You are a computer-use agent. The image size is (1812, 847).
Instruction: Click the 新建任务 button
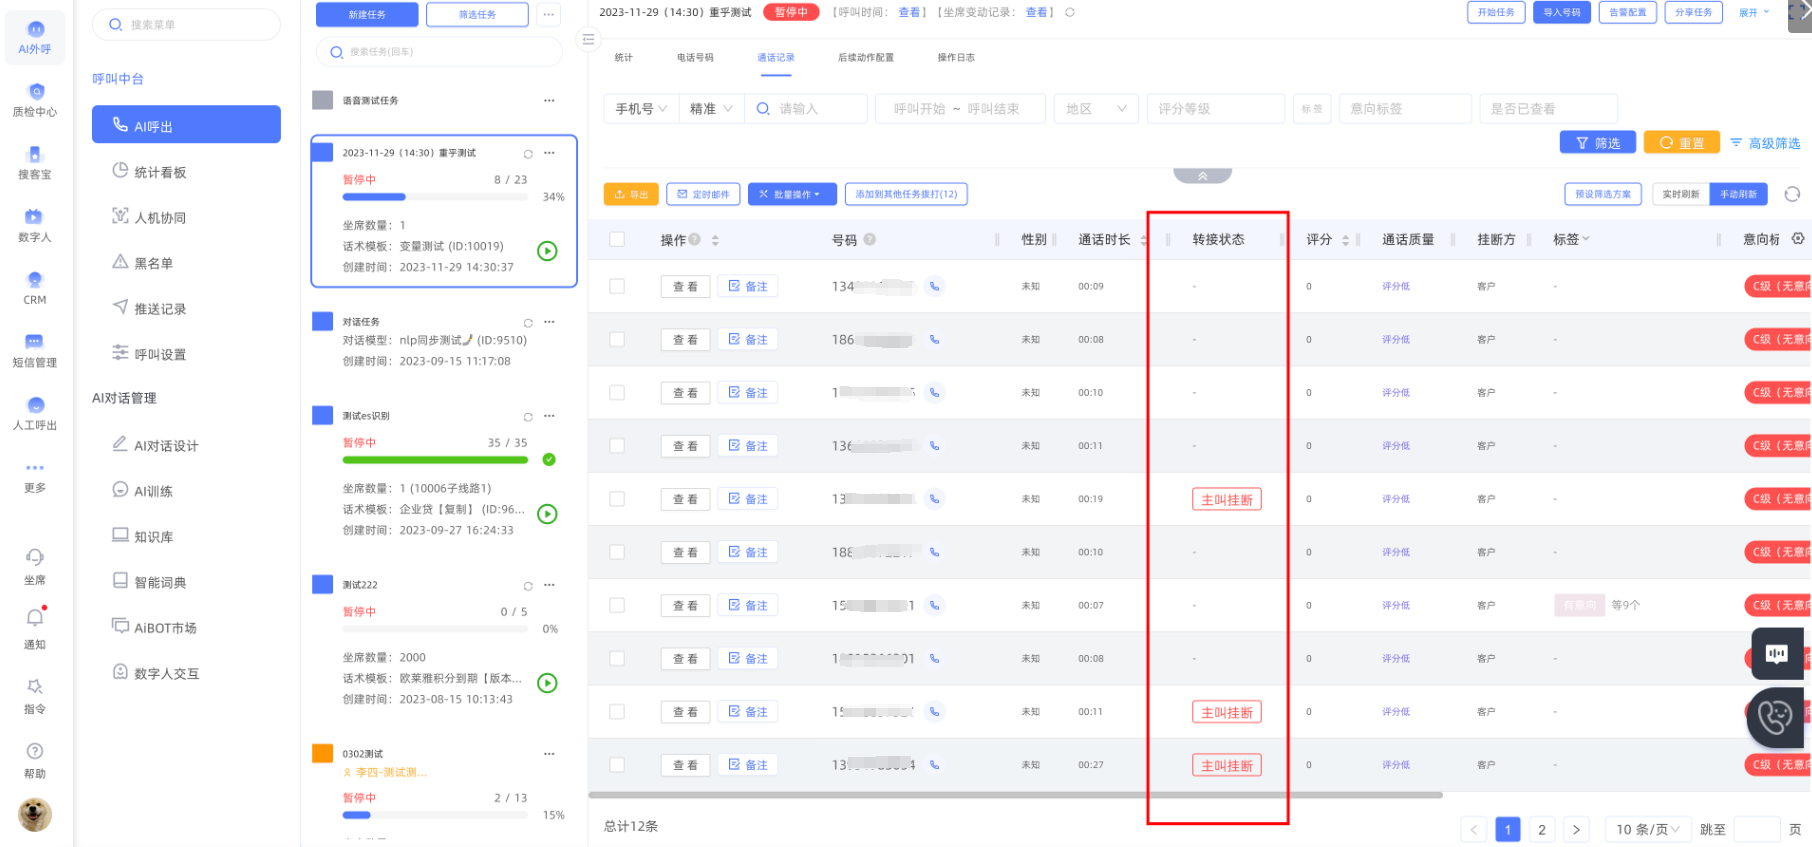coord(367,15)
